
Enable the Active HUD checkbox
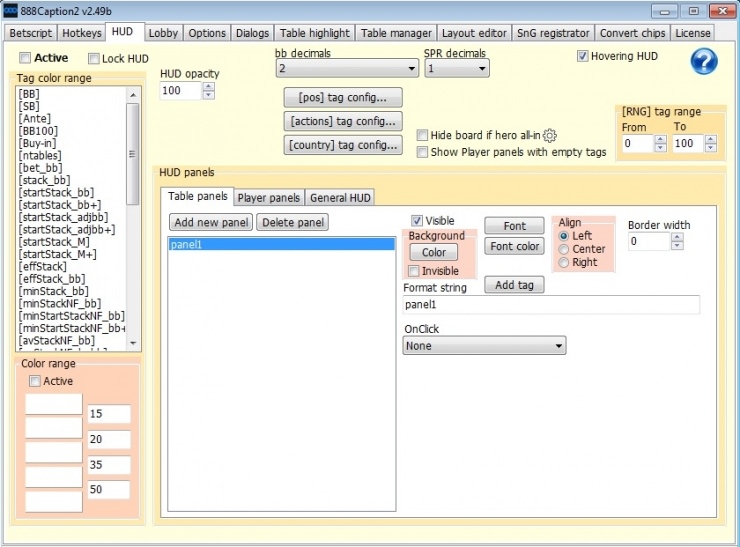[25, 58]
